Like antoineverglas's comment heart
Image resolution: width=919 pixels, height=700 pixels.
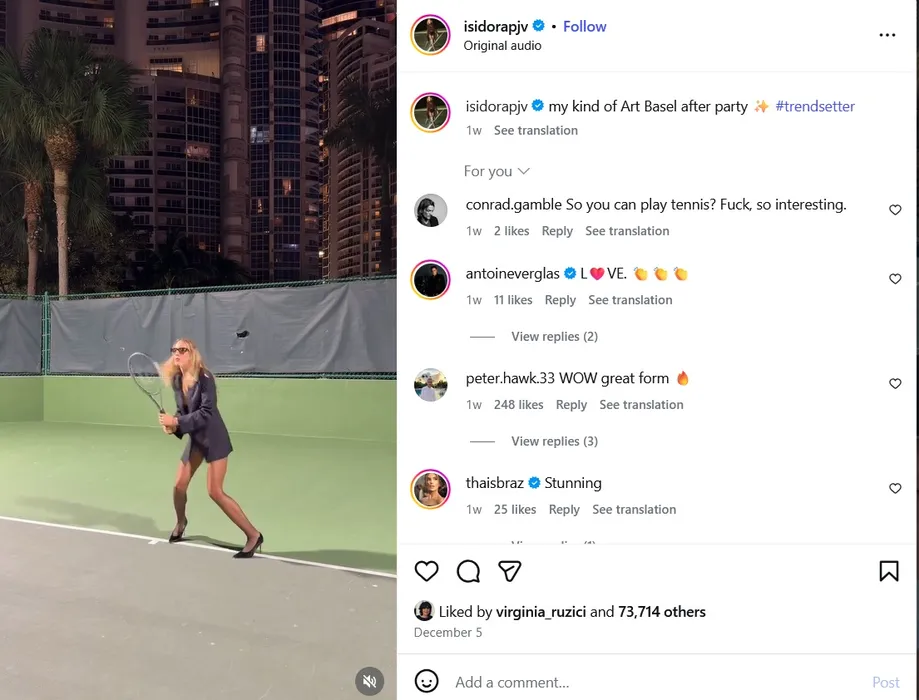tap(895, 279)
